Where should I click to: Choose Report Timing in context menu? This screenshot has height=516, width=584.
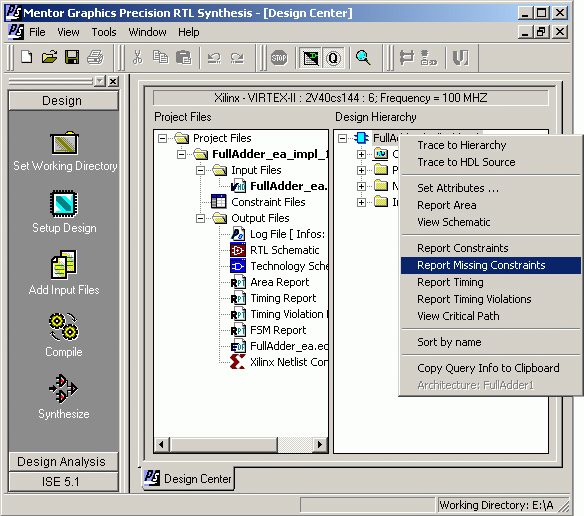pos(491,282)
